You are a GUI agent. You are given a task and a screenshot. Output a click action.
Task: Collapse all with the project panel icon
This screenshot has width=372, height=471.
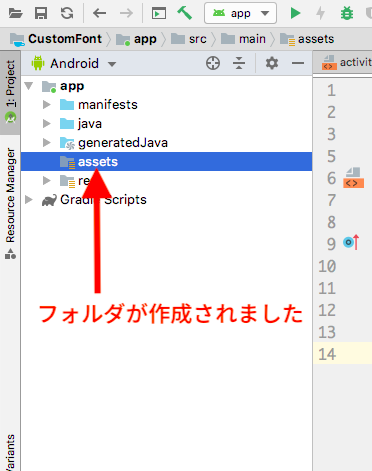[239, 63]
